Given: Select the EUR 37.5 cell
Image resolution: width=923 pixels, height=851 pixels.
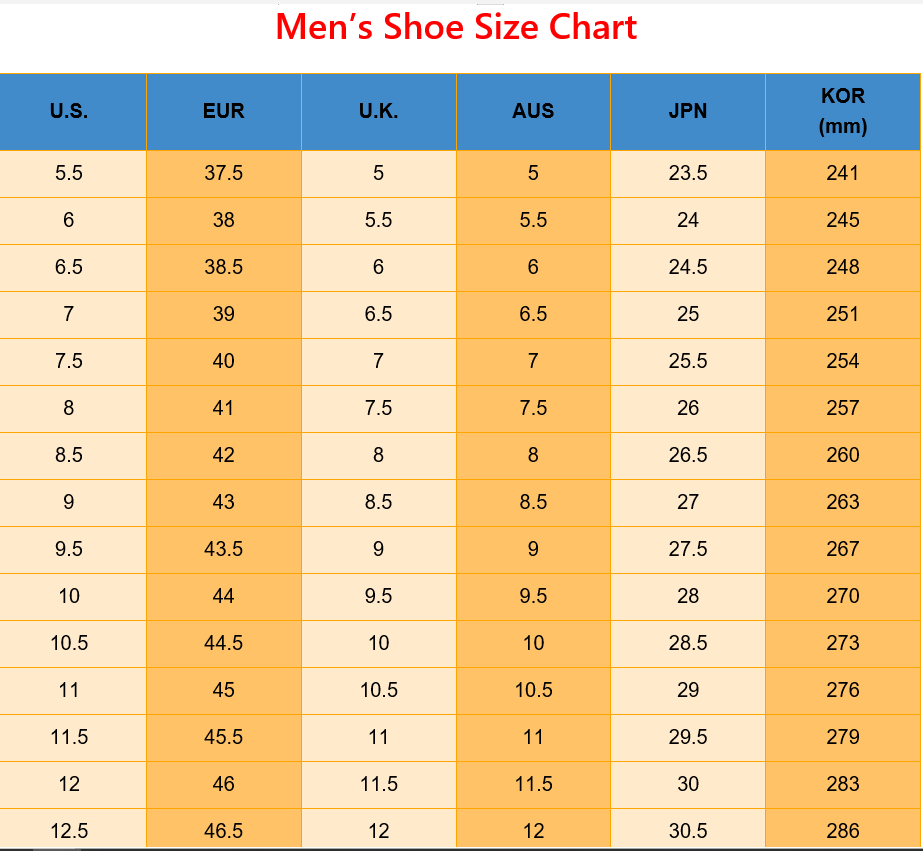Looking at the screenshot, I should tap(223, 173).
